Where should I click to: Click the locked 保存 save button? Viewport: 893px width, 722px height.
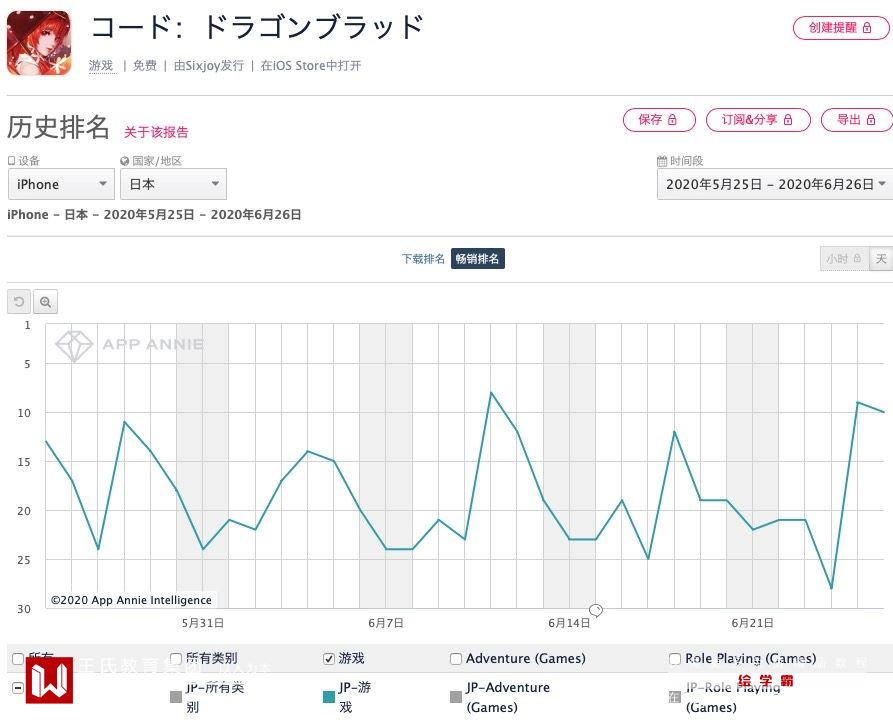[x=658, y=120]
